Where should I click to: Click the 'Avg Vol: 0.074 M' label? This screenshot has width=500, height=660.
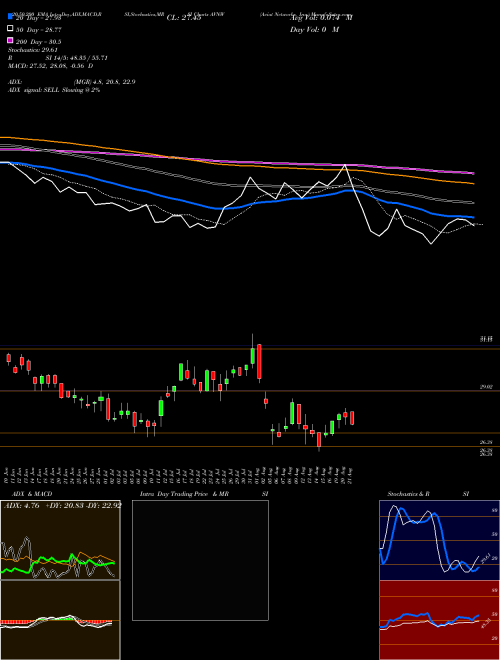(x=321, y=18)
